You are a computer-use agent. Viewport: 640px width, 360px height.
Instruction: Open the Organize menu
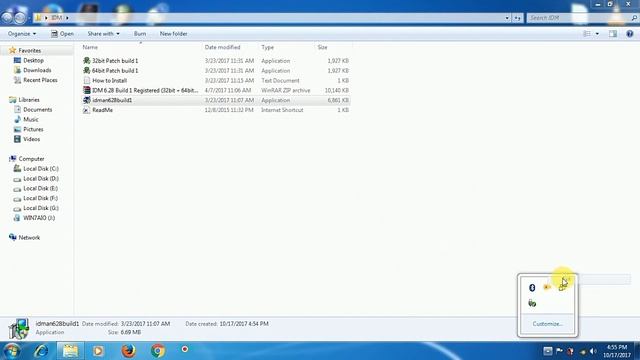(x=22, y=34)
